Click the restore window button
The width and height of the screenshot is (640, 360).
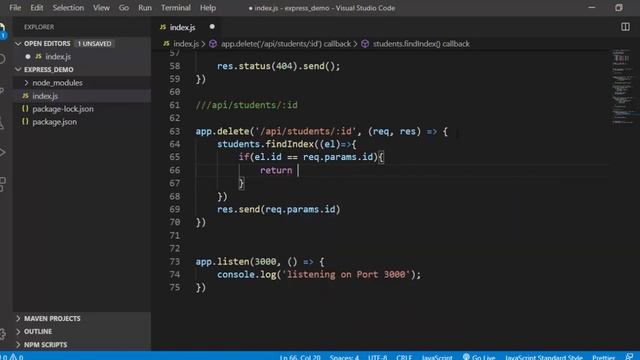tap(619, 8)
